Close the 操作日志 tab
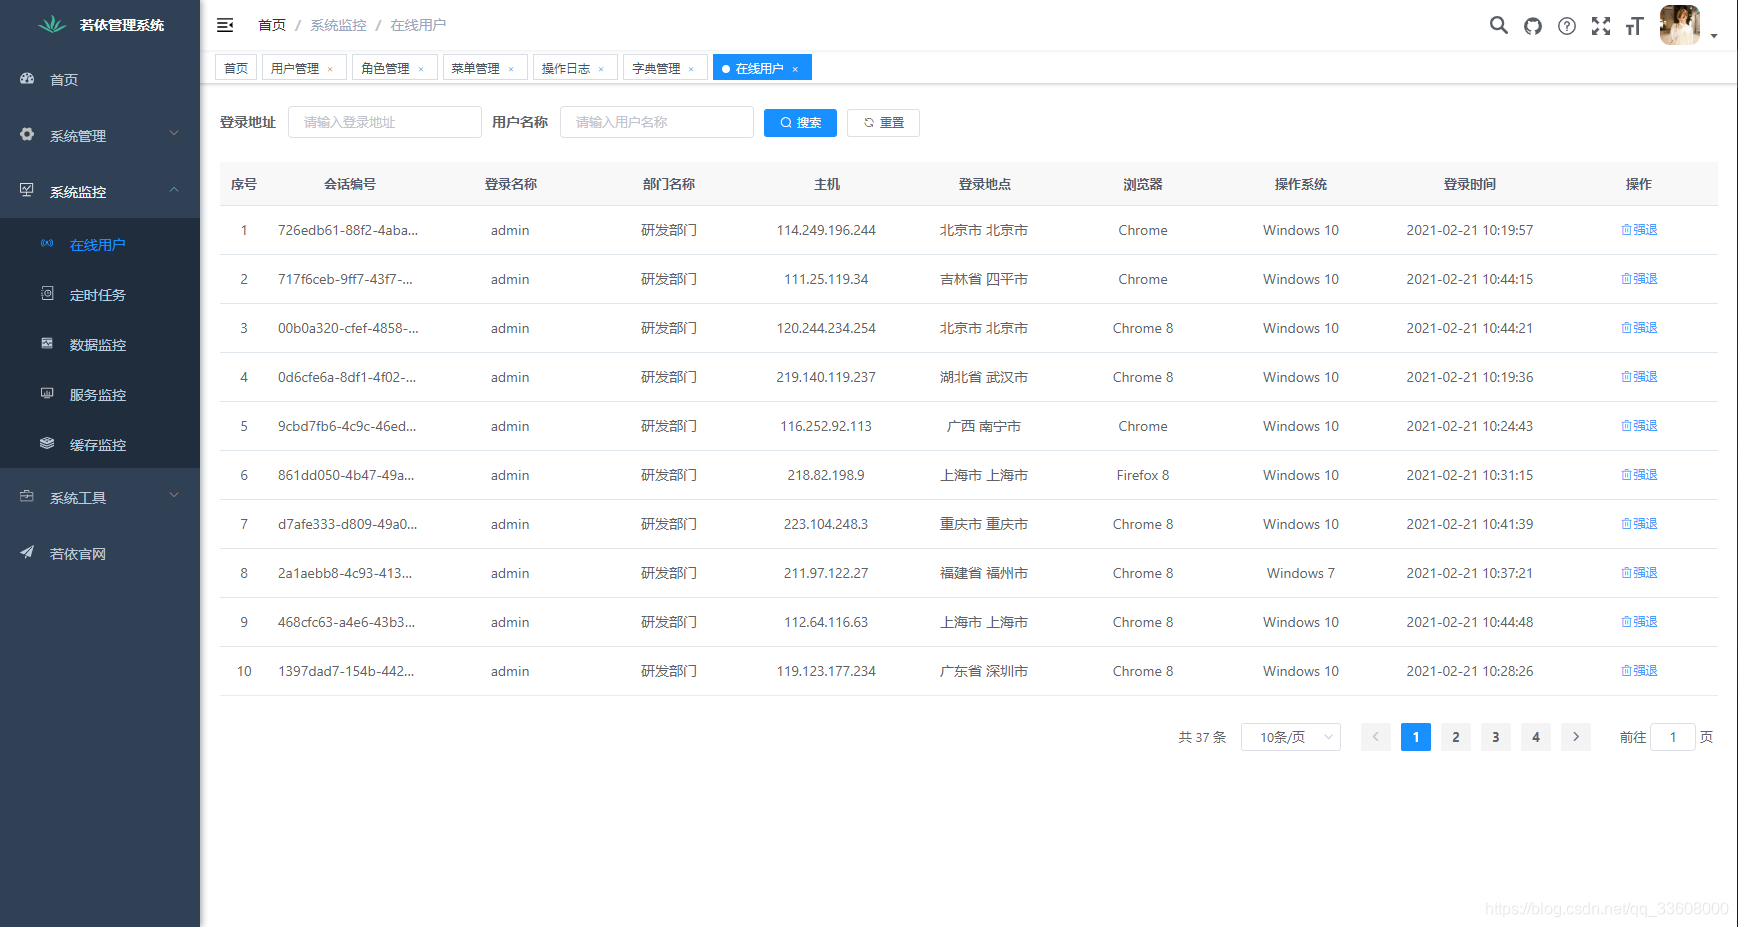Viewport: 1738px width, 927px height. pos(601,69)
